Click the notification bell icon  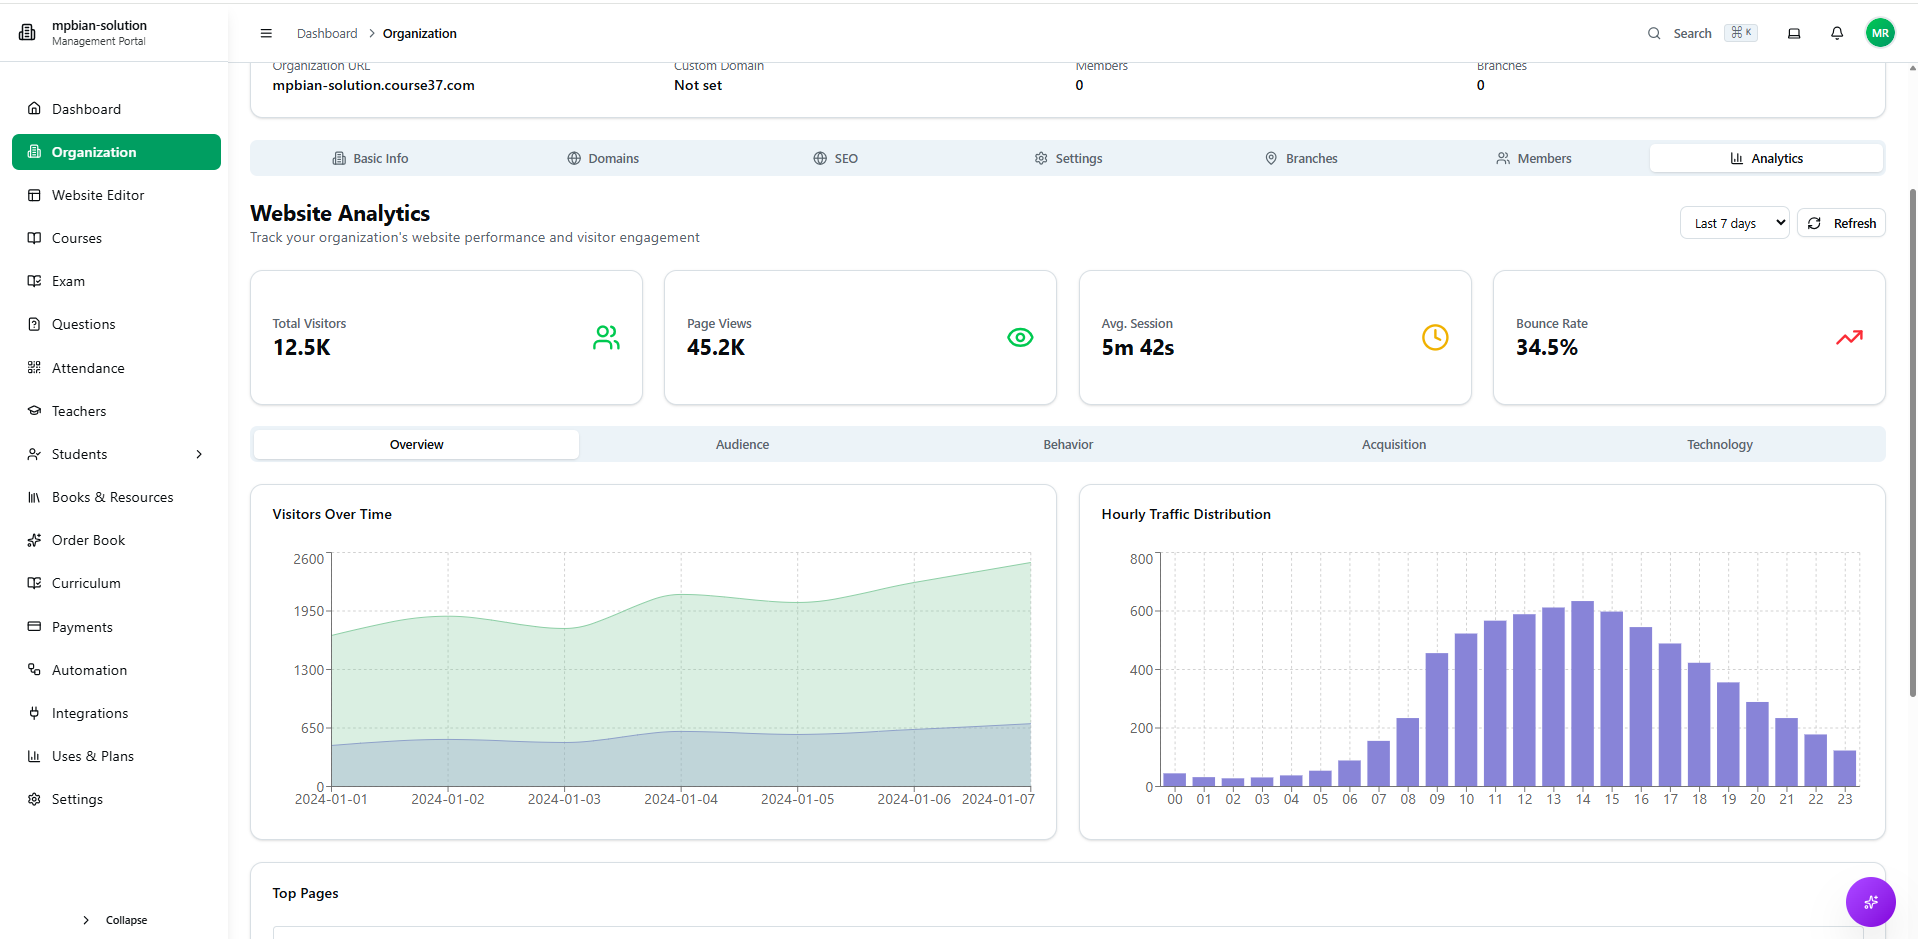point(1837,33)
